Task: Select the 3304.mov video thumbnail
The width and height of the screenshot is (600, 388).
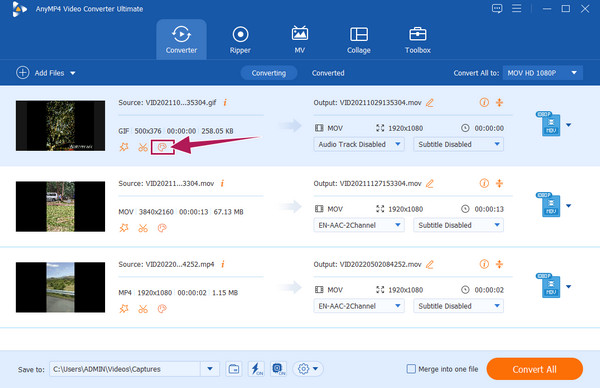Action: click(x=60, y=206)
